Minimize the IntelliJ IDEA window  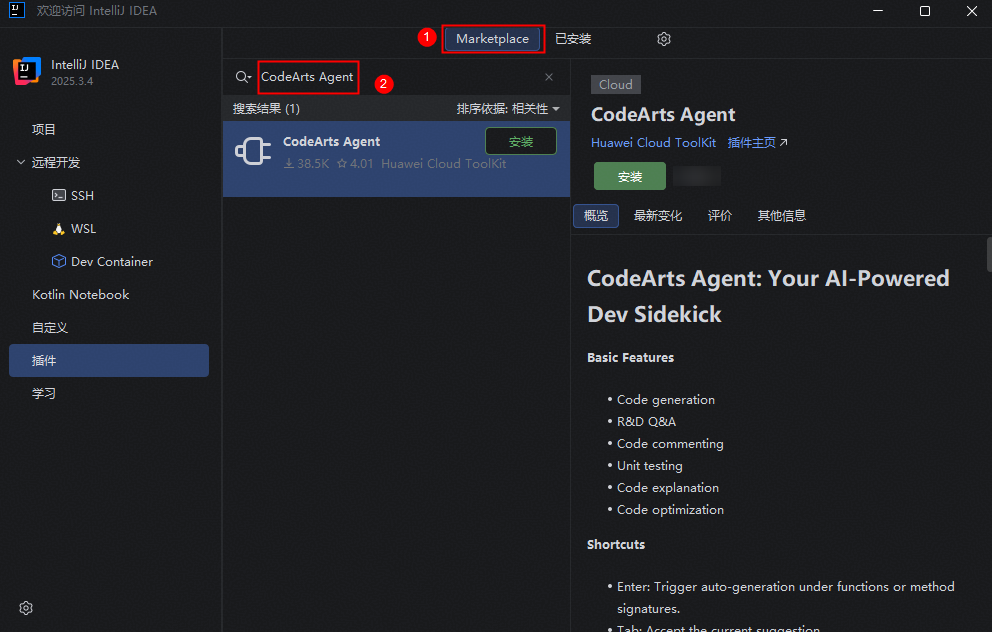point(877,11)
